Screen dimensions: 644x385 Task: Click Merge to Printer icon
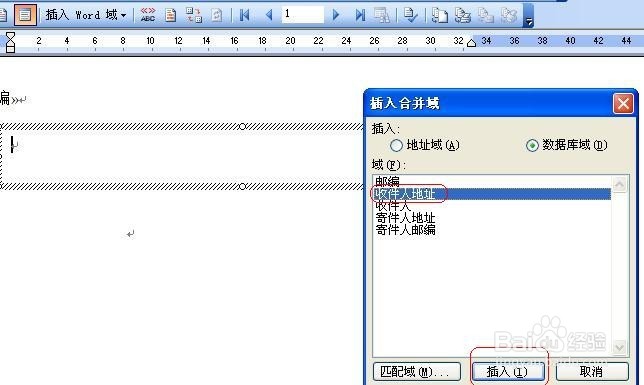pyautogui.click(x=463, y=15)
